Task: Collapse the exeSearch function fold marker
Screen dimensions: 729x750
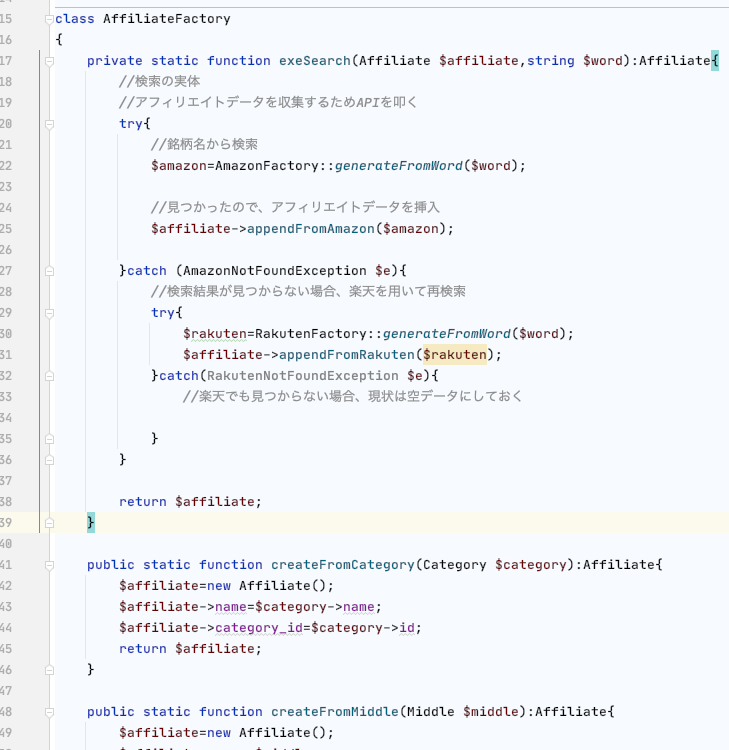Action: (49, 61)
